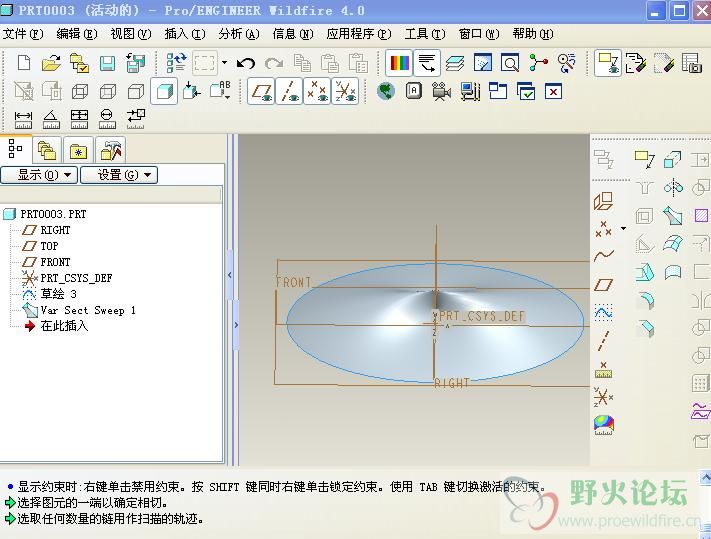Click the boundary blend tool icon
This screenshot has width=711, height=539.
(673, 244)
